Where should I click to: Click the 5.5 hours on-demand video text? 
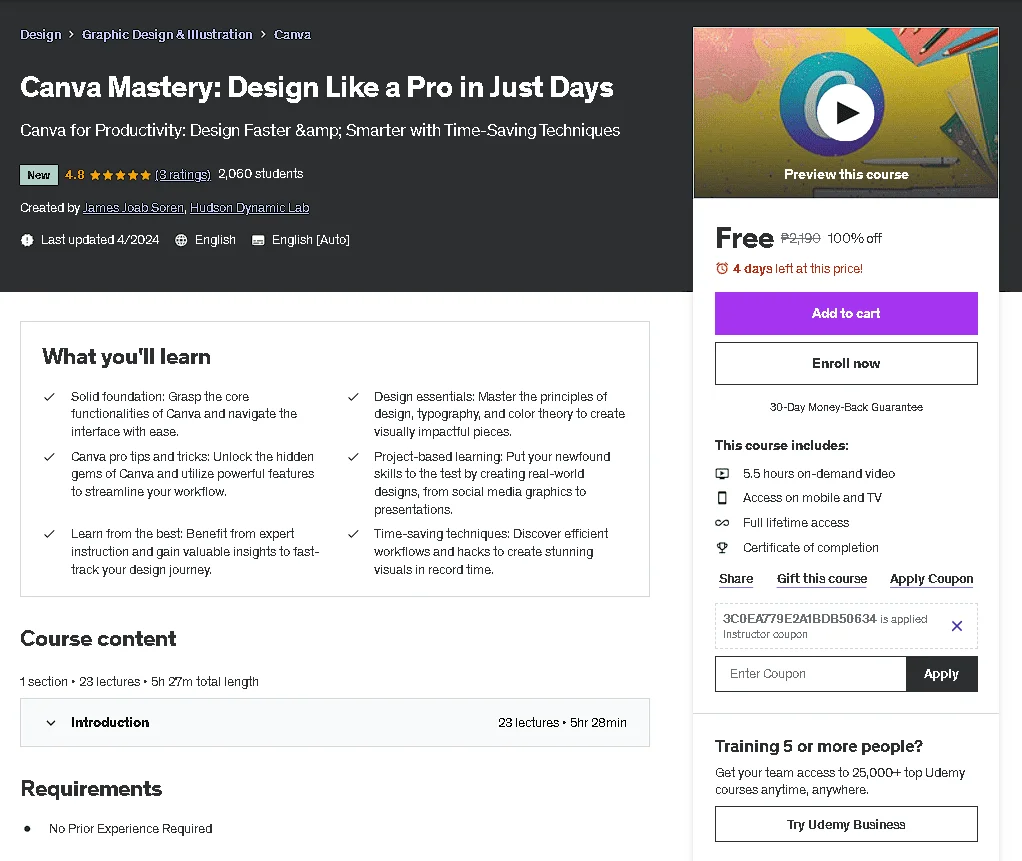[x=819, y=474]
